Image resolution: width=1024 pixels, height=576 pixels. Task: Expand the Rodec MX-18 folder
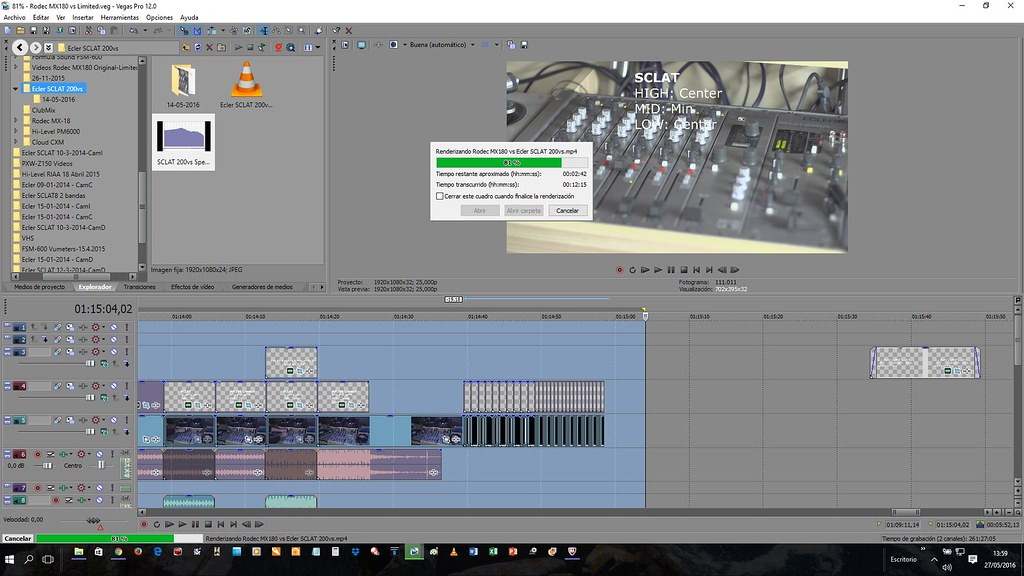[x=16, y=121]
